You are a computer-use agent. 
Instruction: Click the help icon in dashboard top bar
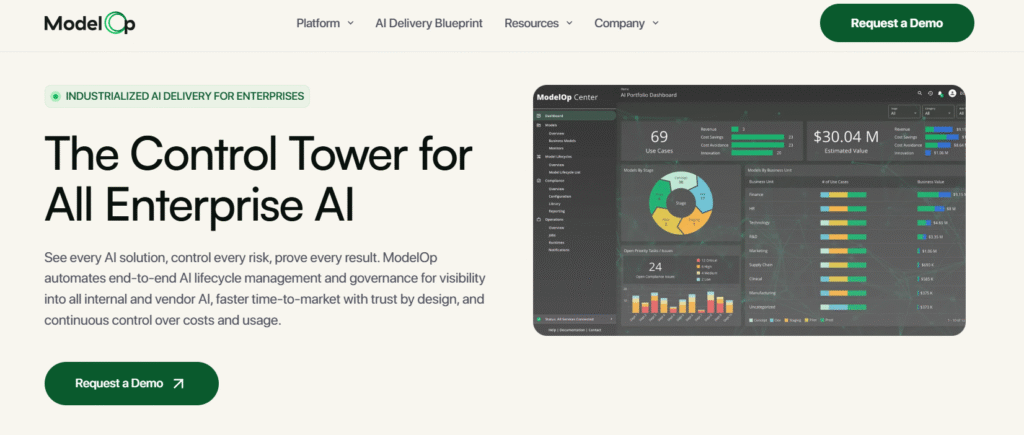pos(931,93)
